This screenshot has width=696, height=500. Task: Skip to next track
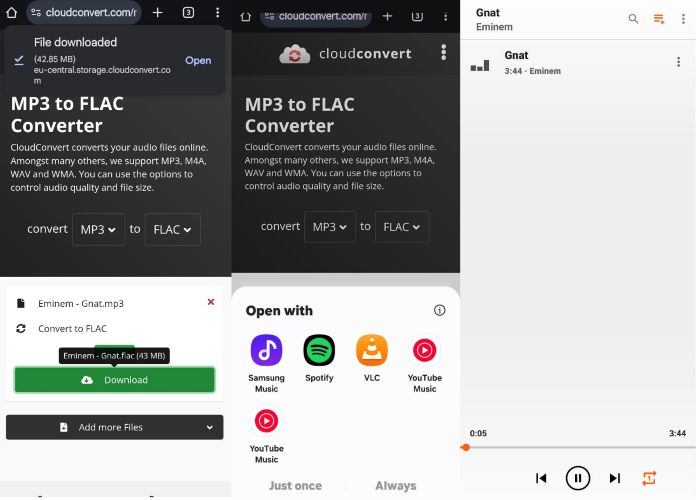point(615,478)
